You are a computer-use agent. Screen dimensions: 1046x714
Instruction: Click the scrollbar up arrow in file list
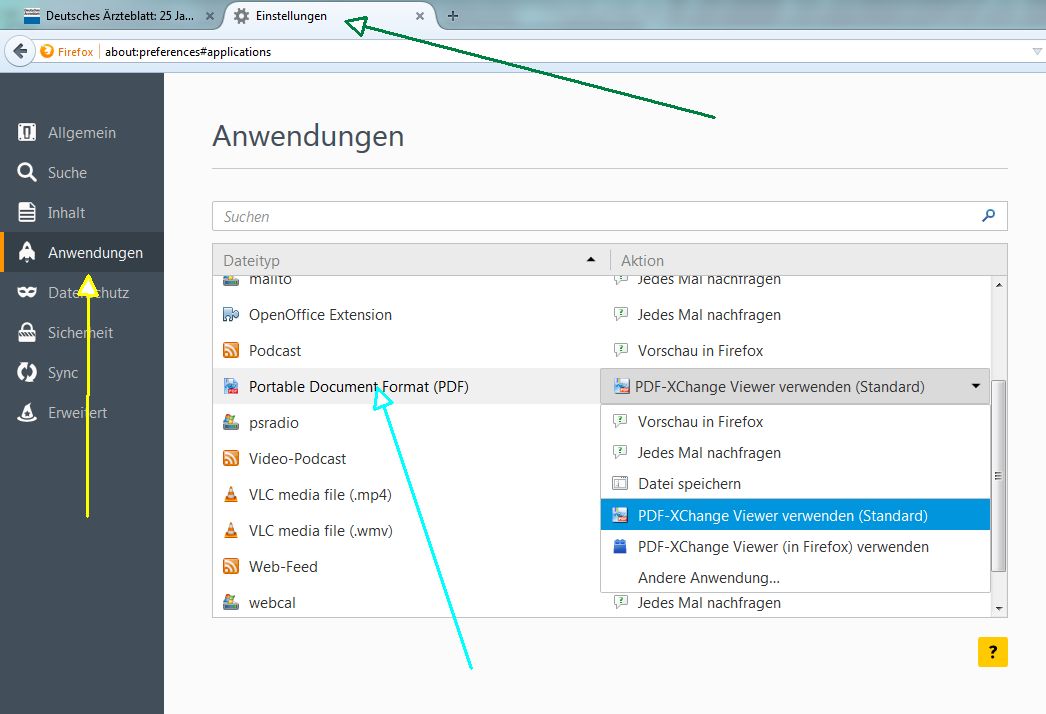point(999,285)
